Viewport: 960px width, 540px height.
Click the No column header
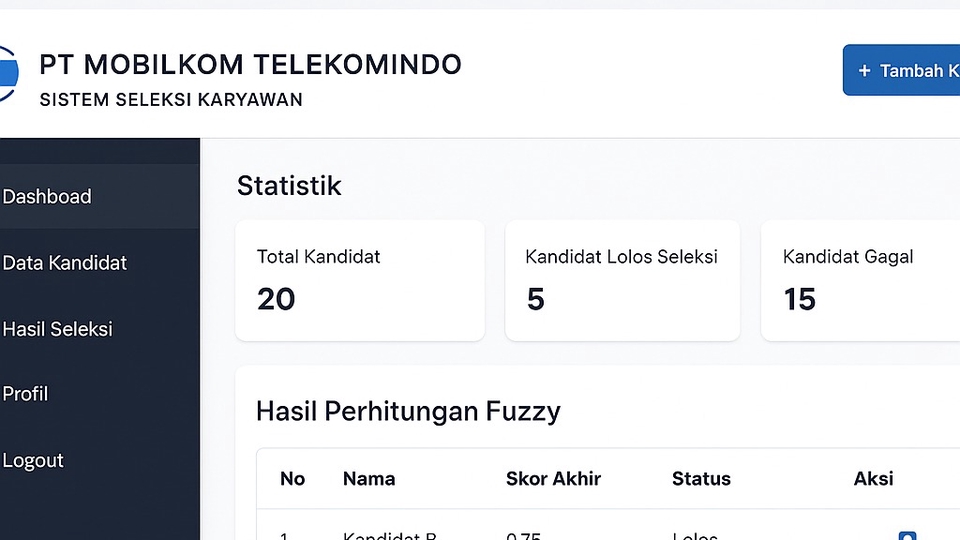293,479
